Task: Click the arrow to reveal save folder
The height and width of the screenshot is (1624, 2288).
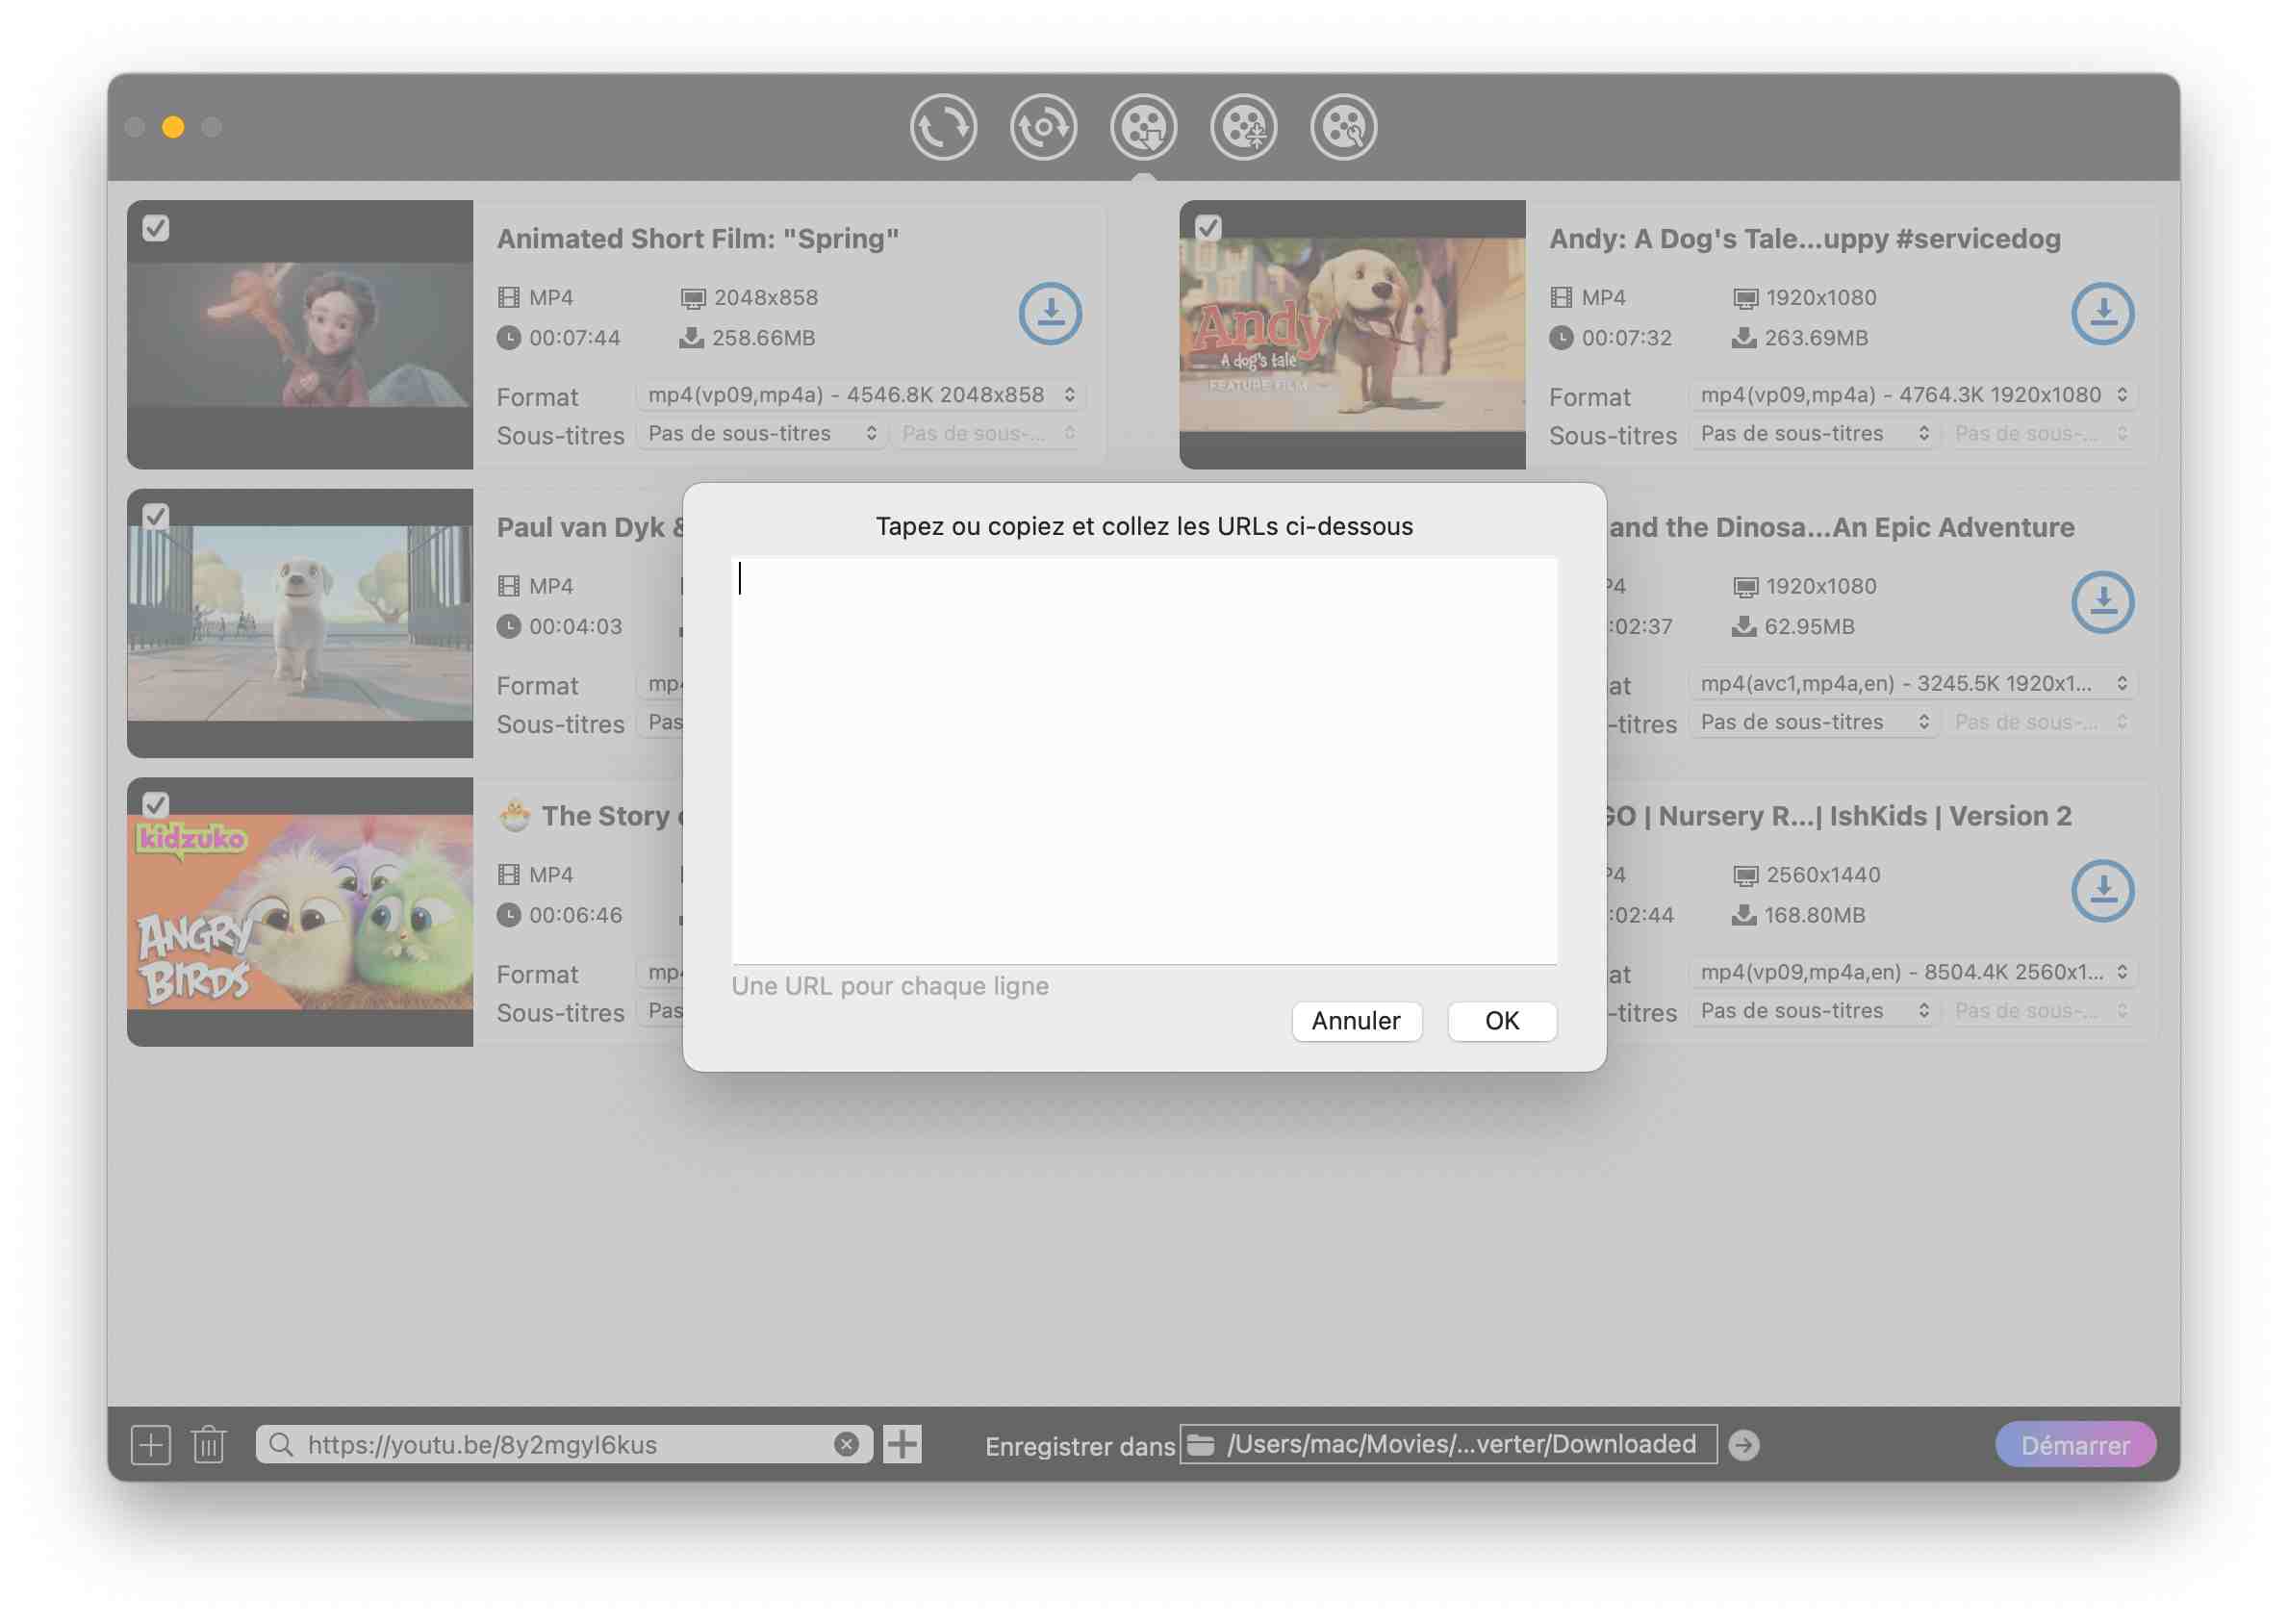Action: tap(1744, 1445)
